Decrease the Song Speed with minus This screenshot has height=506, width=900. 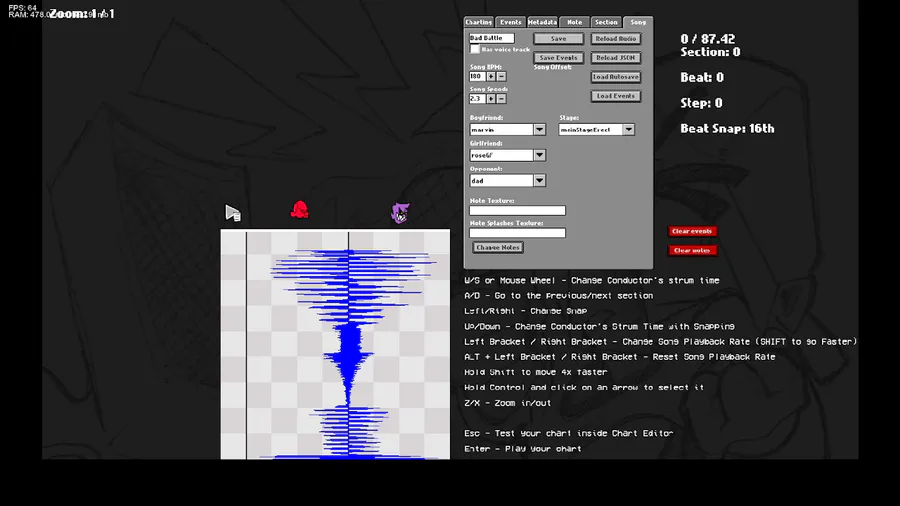pos(501,99)
